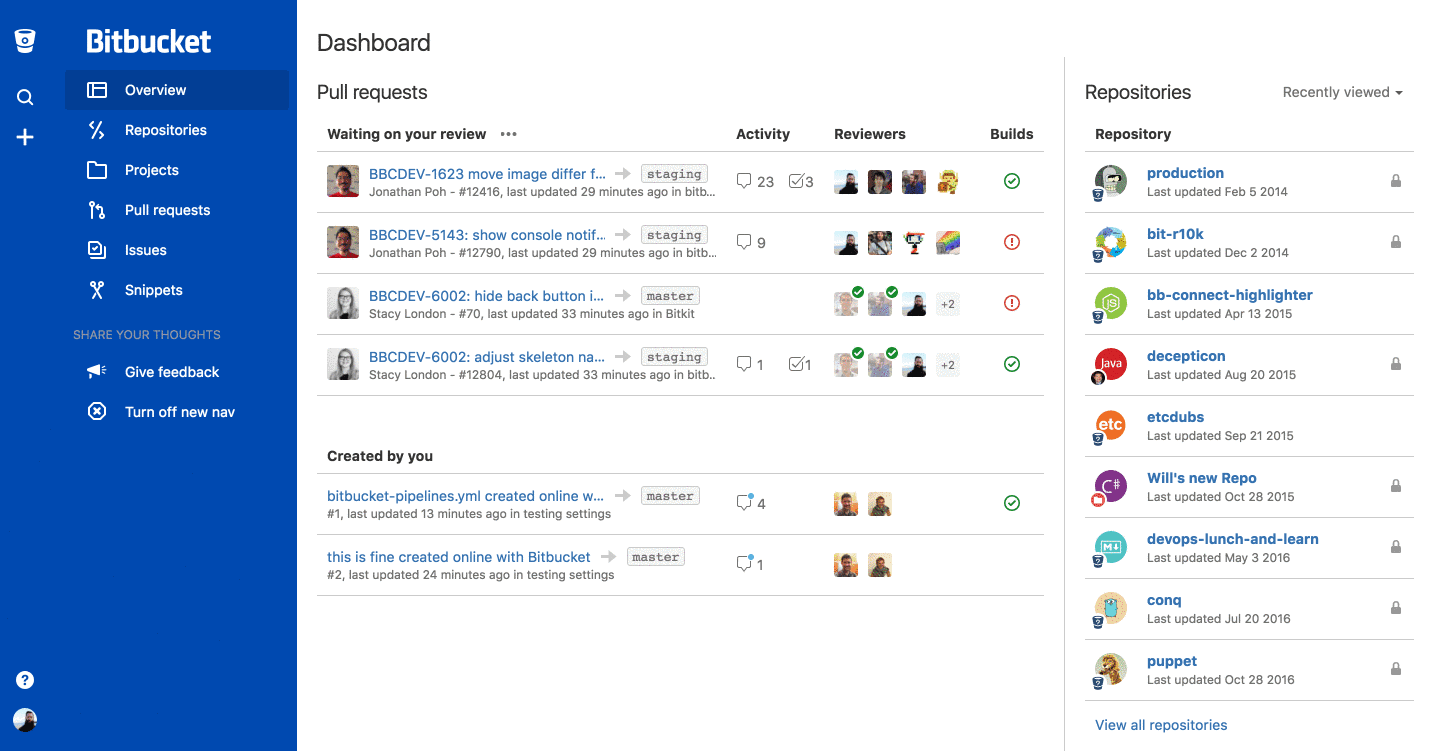Viewport: 1431px width, 751px height.
Task: Click the failed build indicator on BBCDEV-5143
Action: click(x=1011, y=242)
